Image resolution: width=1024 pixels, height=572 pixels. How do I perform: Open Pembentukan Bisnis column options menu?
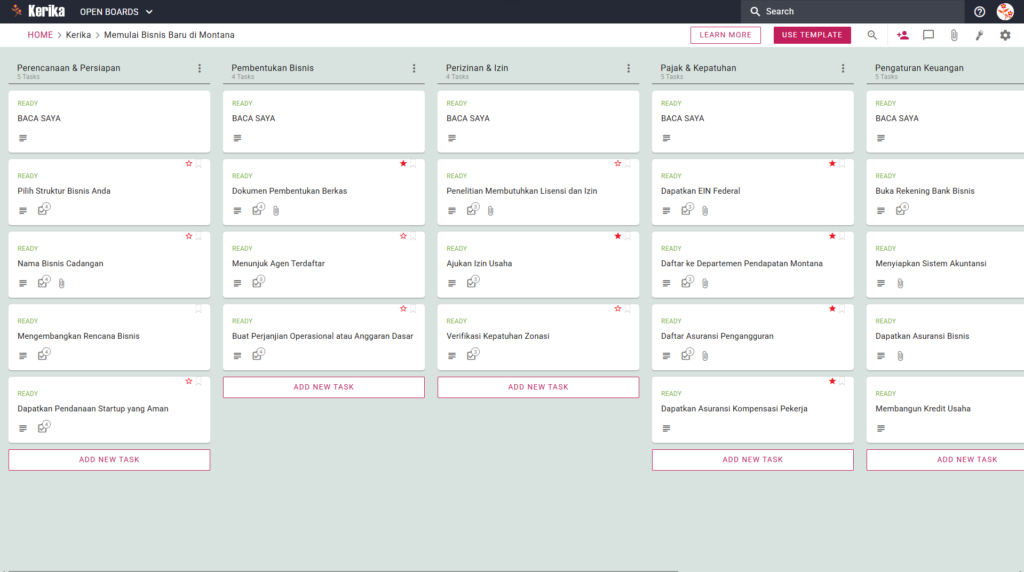pos(414,68)
